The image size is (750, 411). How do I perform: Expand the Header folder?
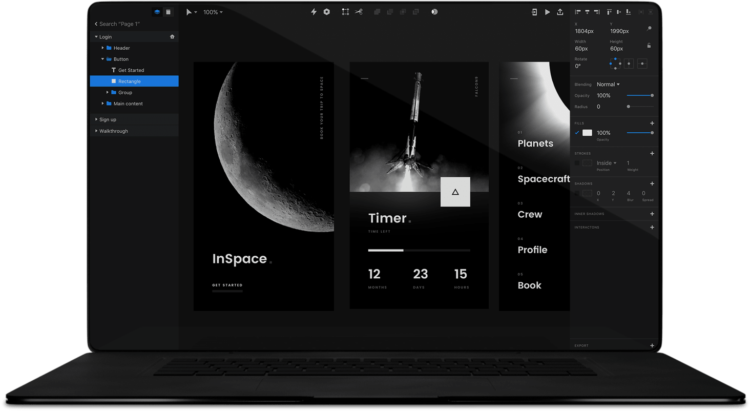(102, 48)
